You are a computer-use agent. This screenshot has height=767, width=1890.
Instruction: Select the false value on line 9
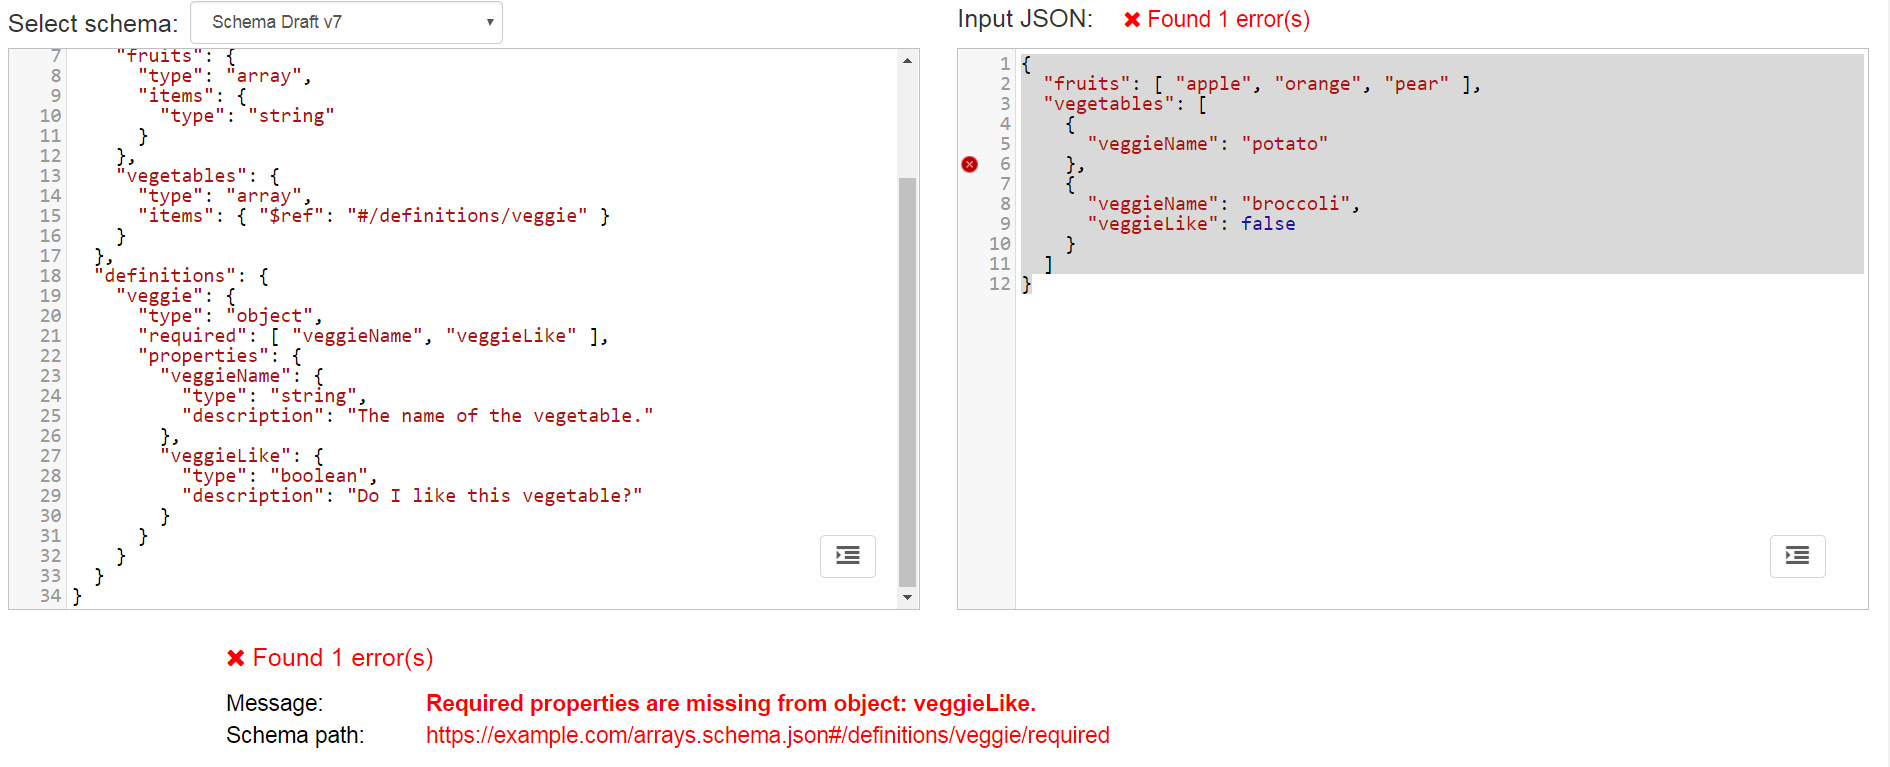[x=1267, y=223]
